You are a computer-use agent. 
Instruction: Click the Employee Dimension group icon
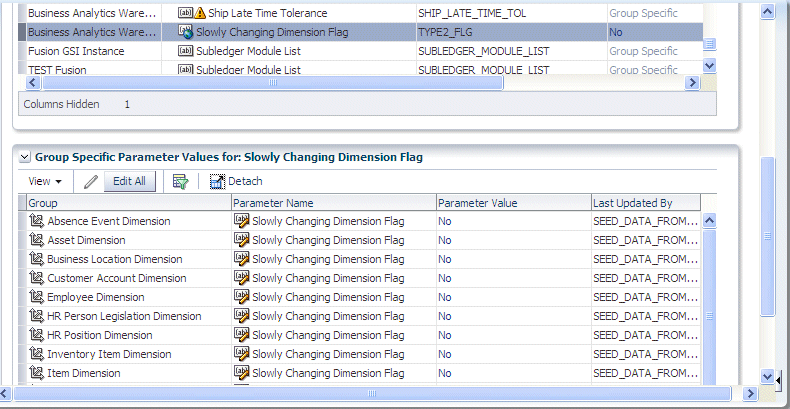pyautogui.click(x=37, y=297)
